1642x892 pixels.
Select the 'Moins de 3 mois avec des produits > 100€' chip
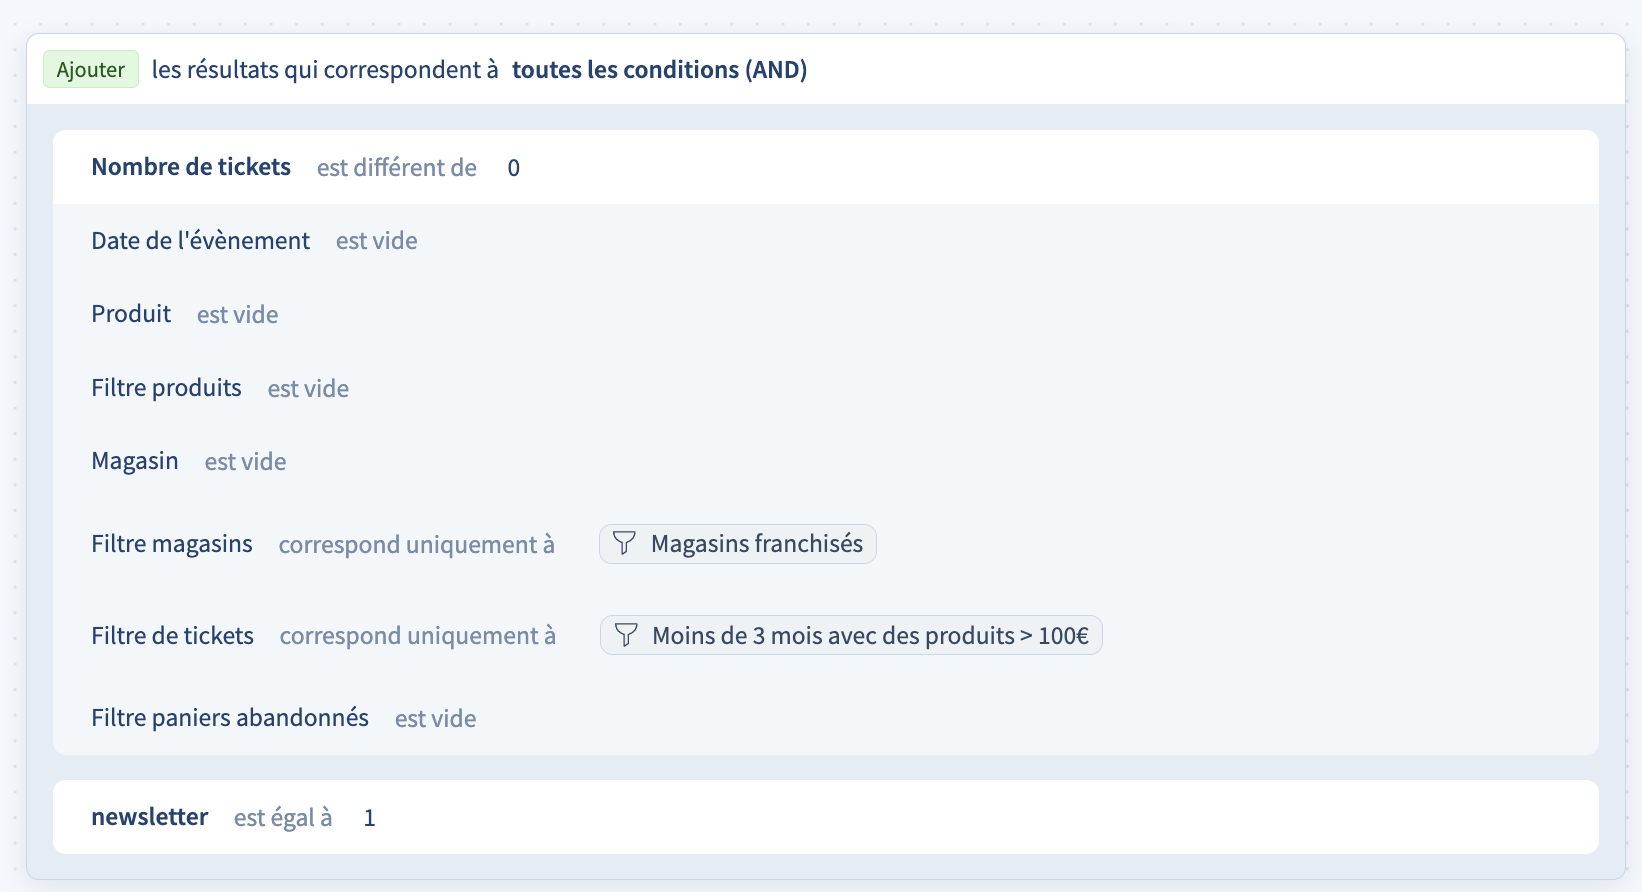tap(869, 636)
